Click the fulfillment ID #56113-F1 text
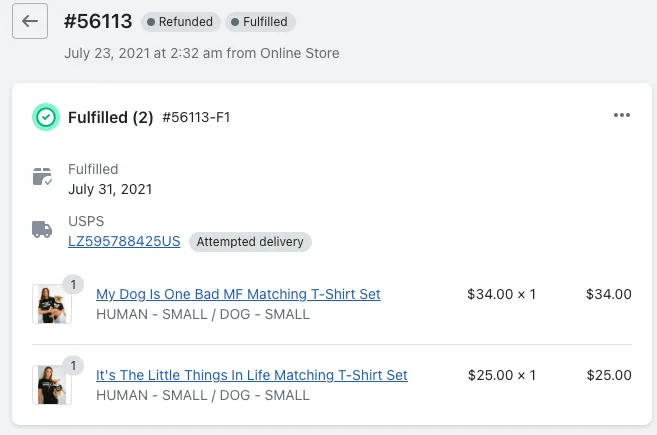 tap(196, 117)
